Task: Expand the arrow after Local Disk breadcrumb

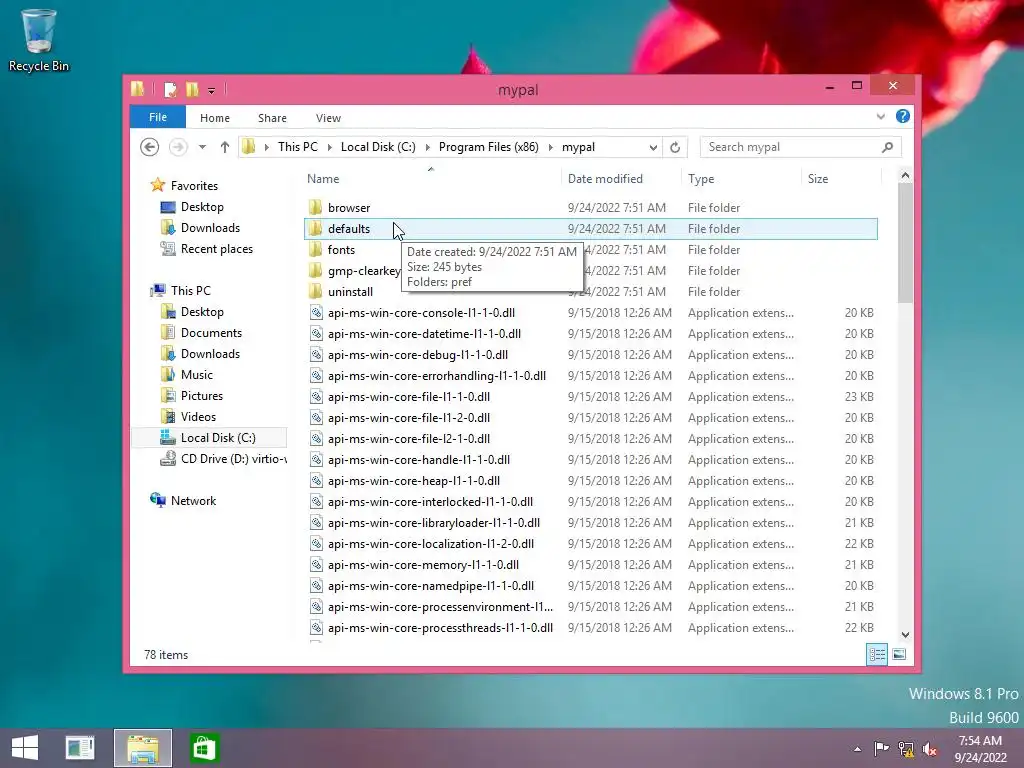Action: (x=428, y=148)
